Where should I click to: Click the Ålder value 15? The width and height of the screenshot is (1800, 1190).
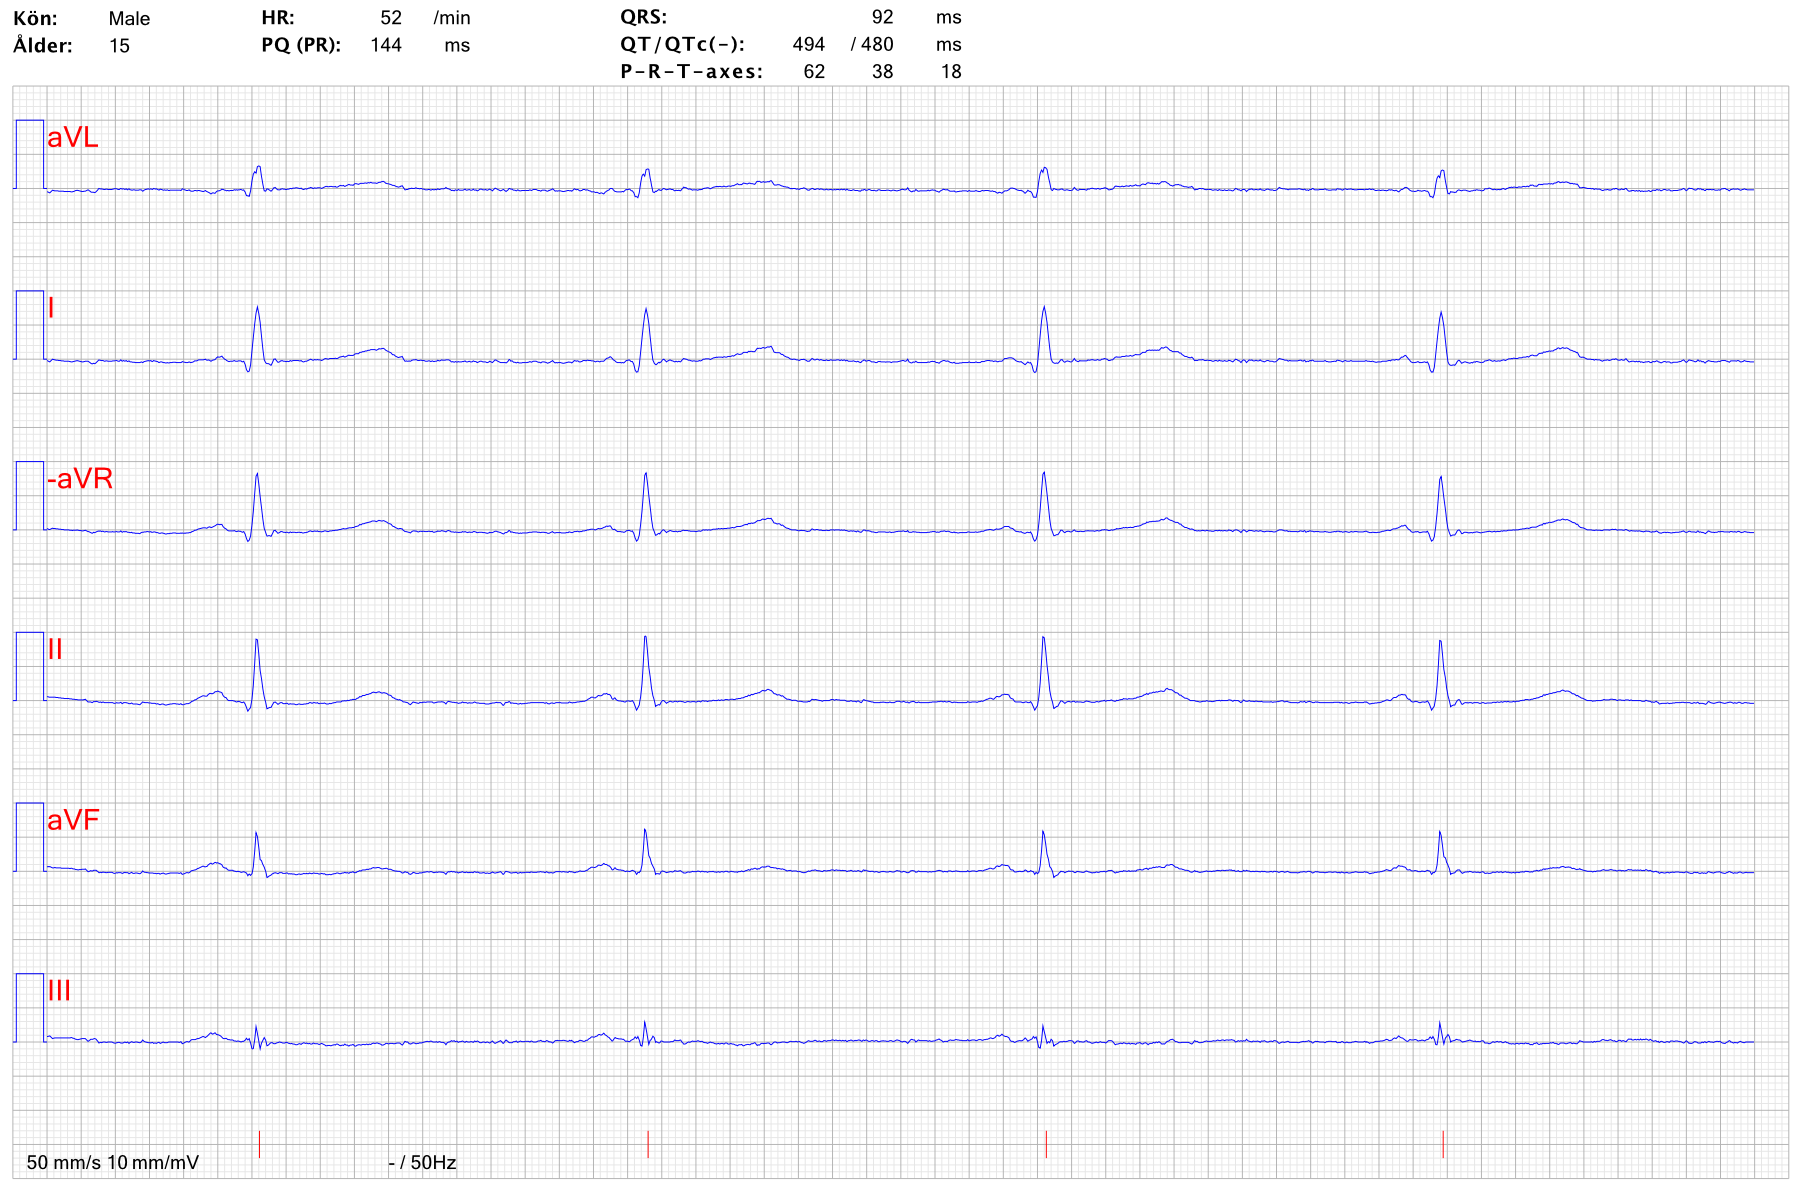coord(119,46)
